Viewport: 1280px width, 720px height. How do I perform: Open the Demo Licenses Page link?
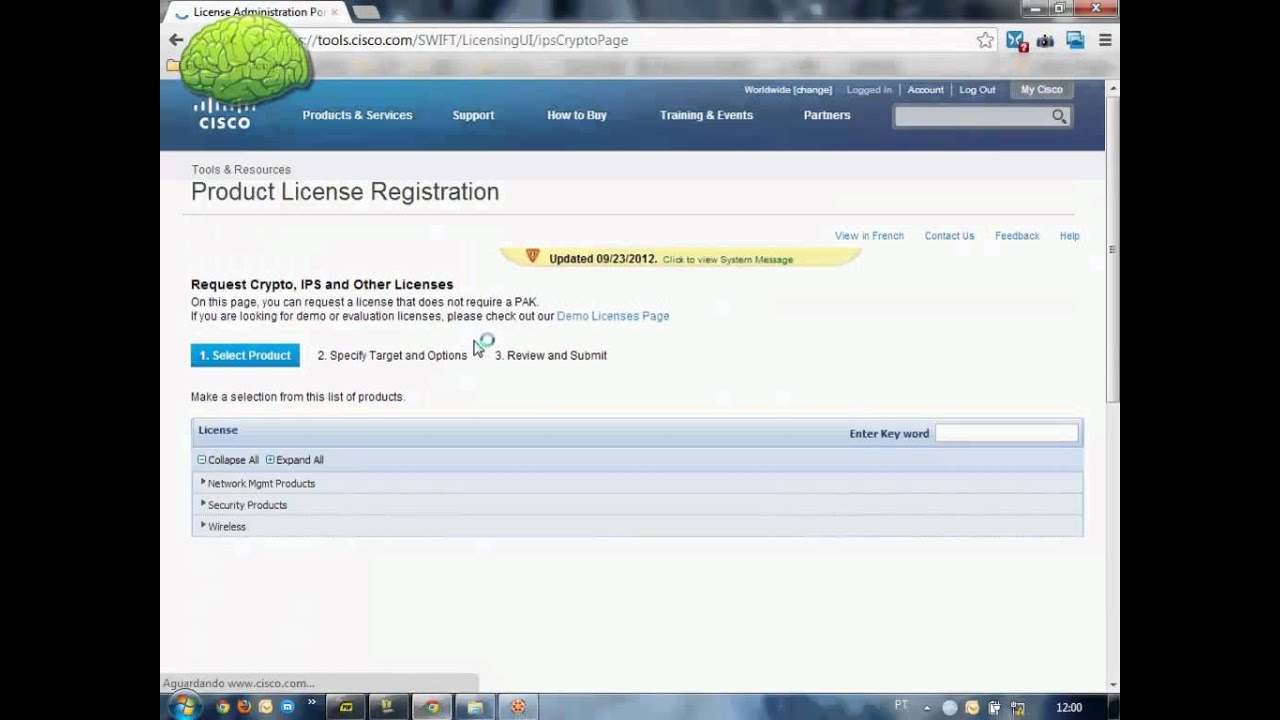(613, 316)
